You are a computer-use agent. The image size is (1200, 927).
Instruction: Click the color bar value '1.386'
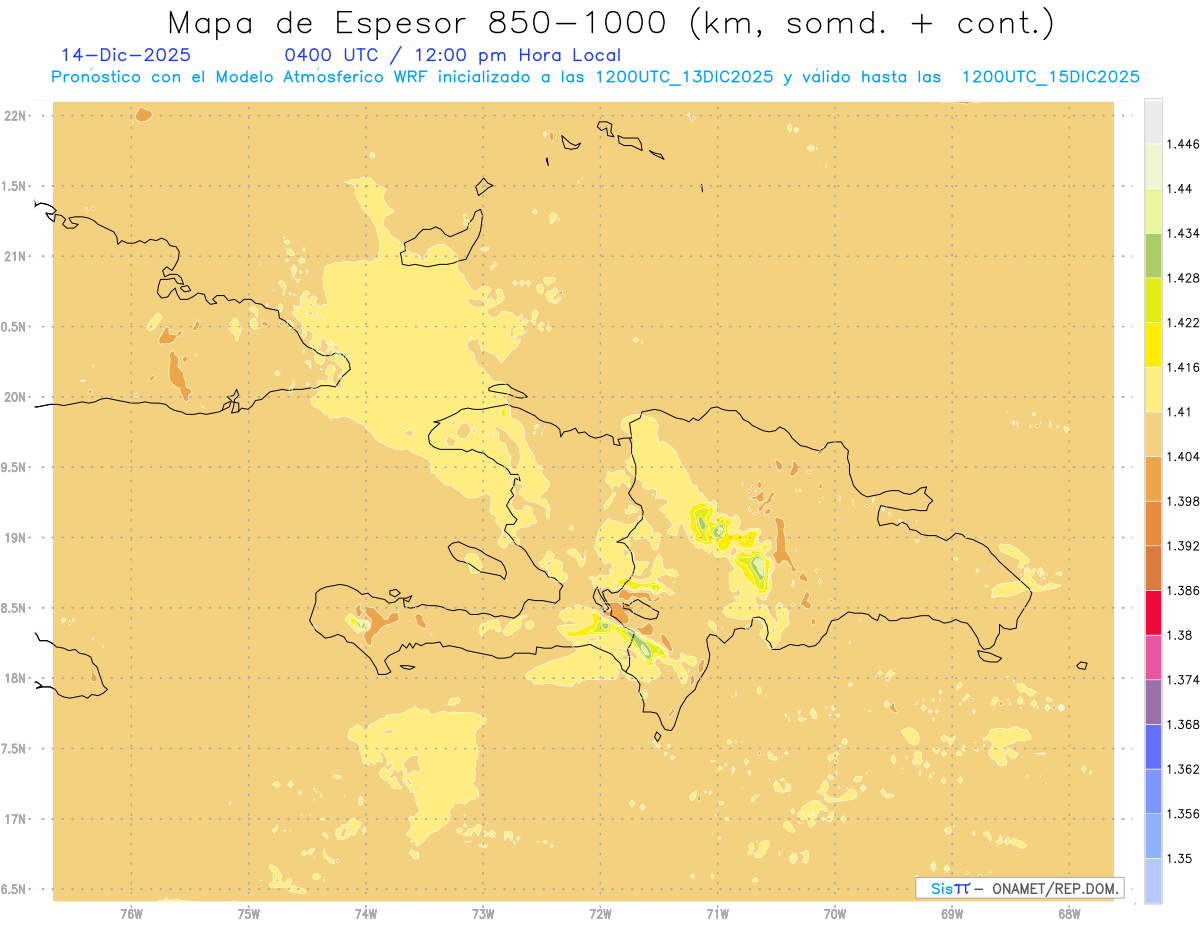click(1184, 590)
